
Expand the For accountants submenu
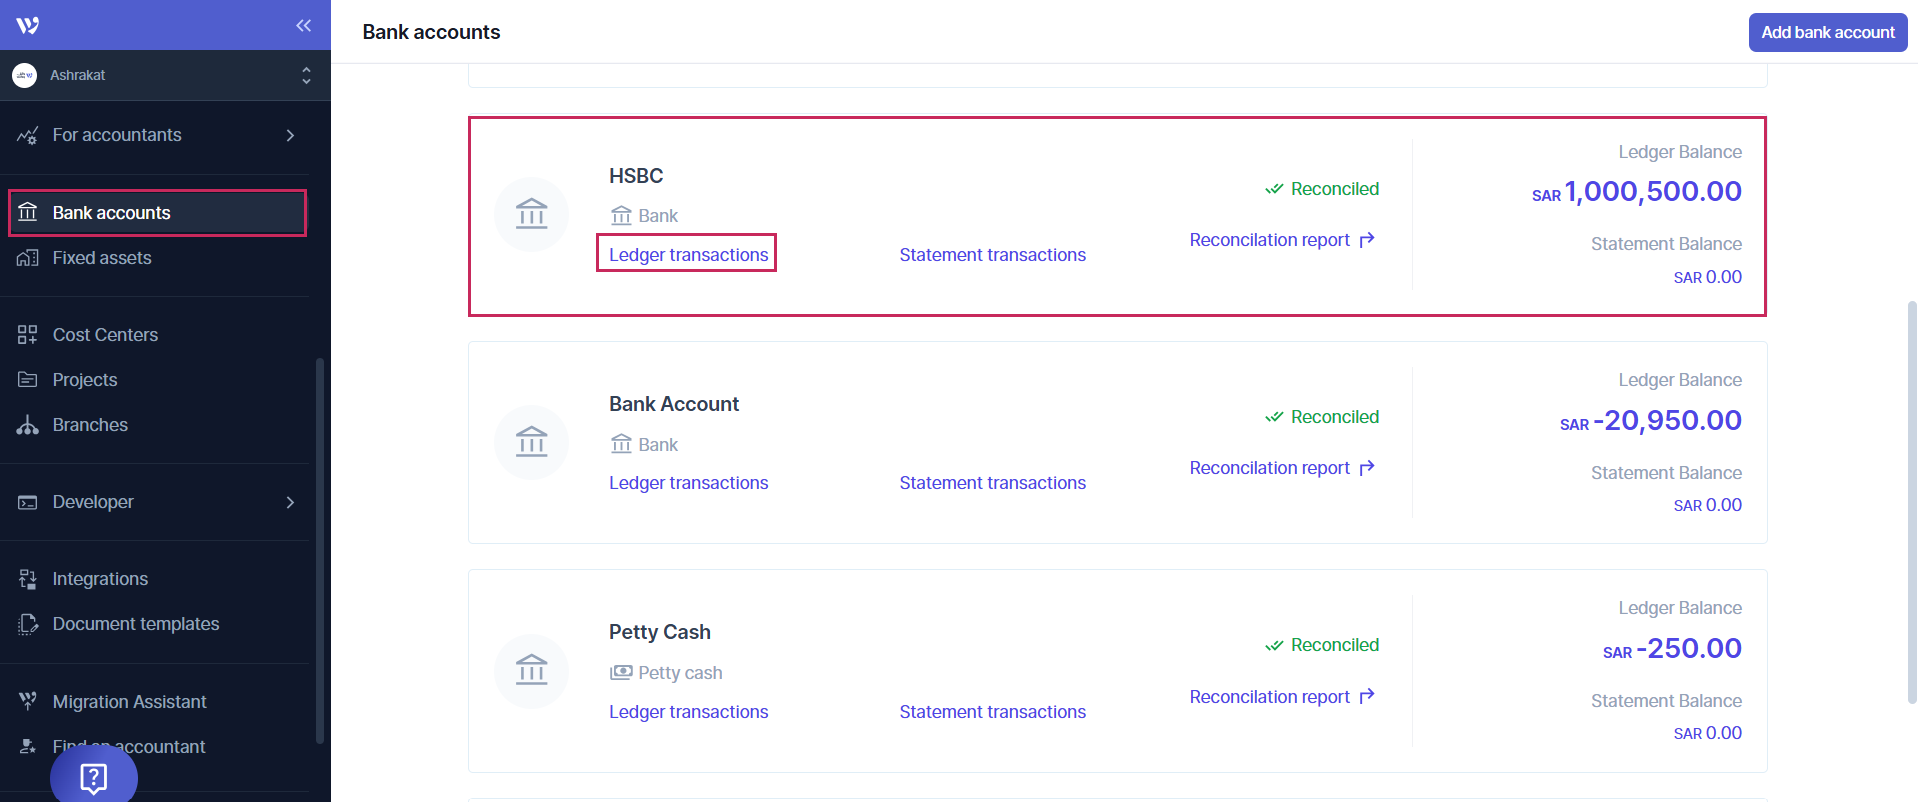290,135
